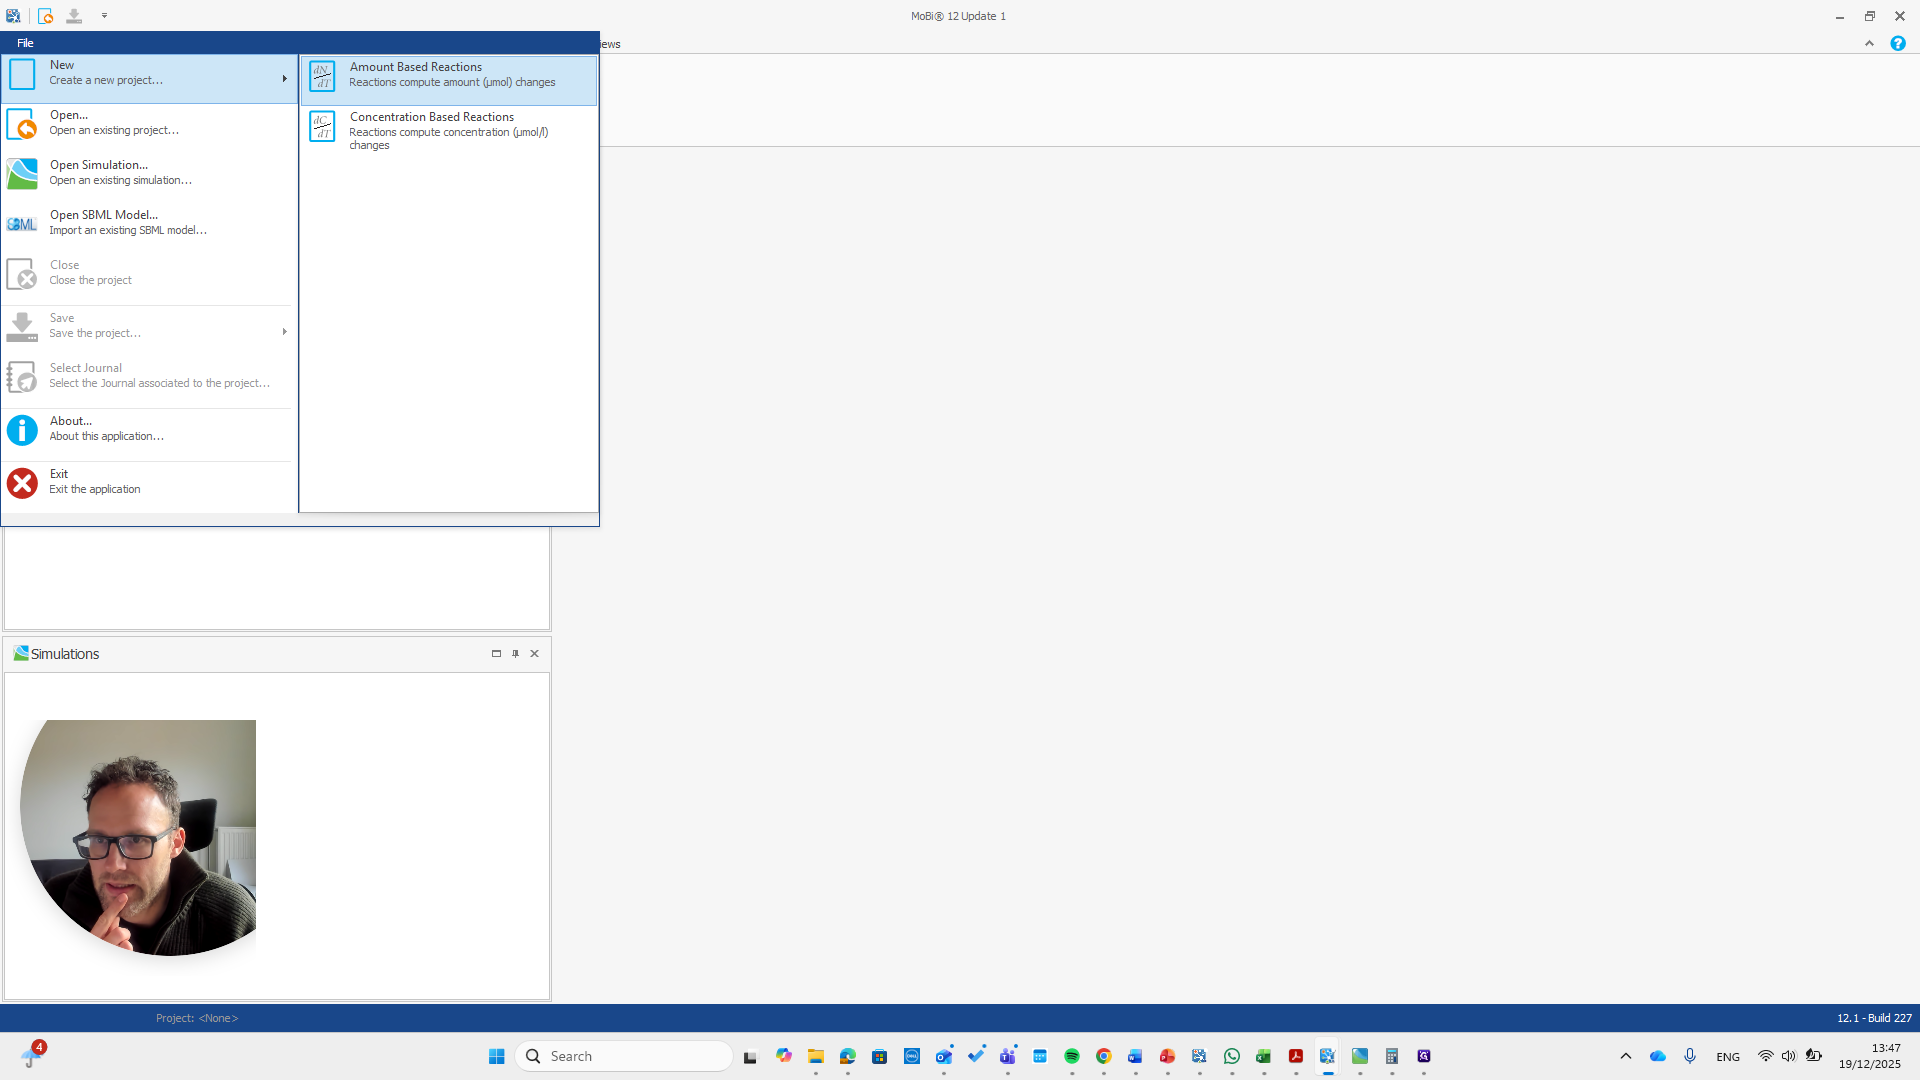Viewport: 1920px width, 1080px height.
Task: Click the red Exit application icon
Action: pos(22,483)
